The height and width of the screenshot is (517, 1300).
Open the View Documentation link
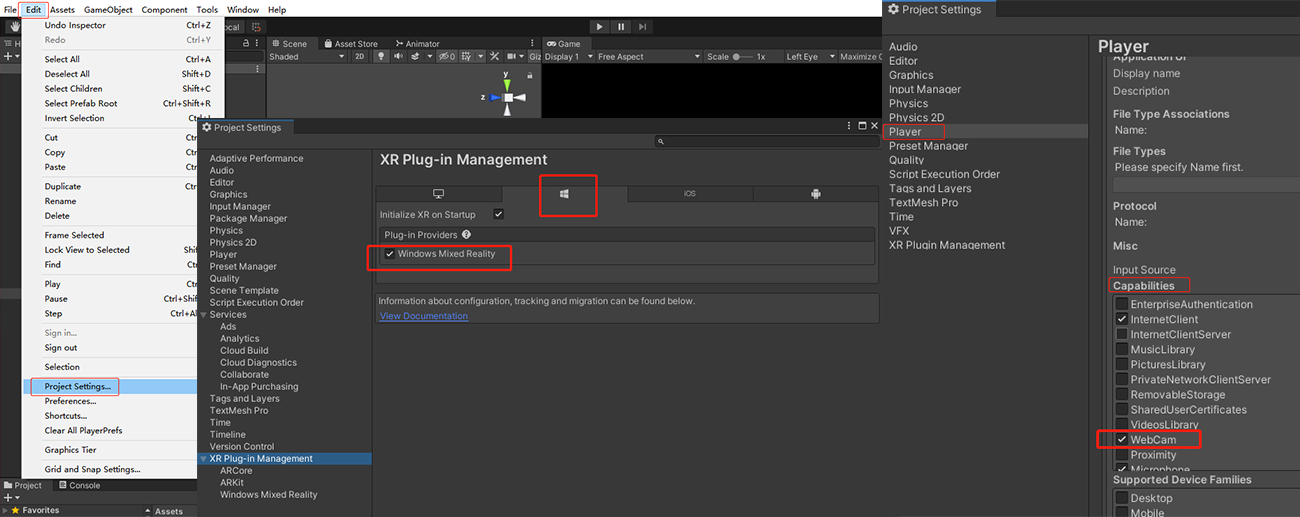click(x=424, y=316)
